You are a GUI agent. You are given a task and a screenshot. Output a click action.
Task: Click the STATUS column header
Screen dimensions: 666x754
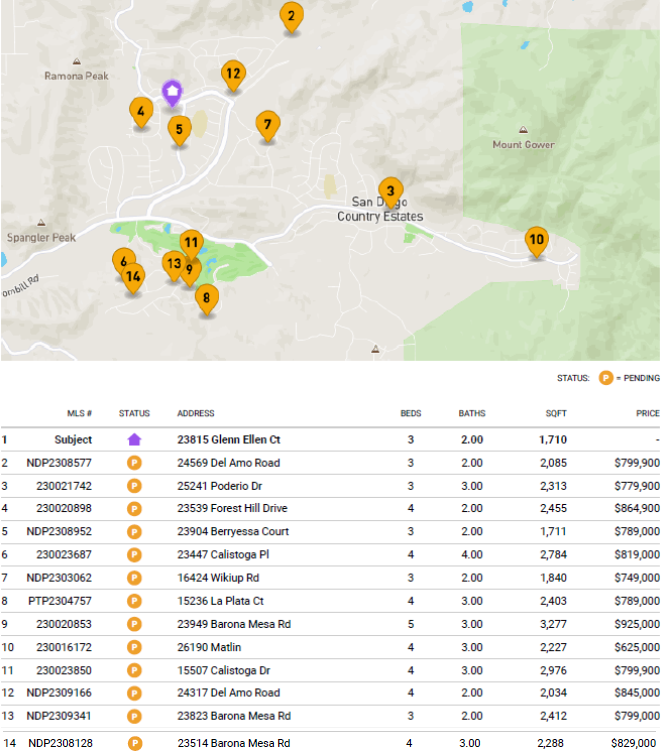134,413
